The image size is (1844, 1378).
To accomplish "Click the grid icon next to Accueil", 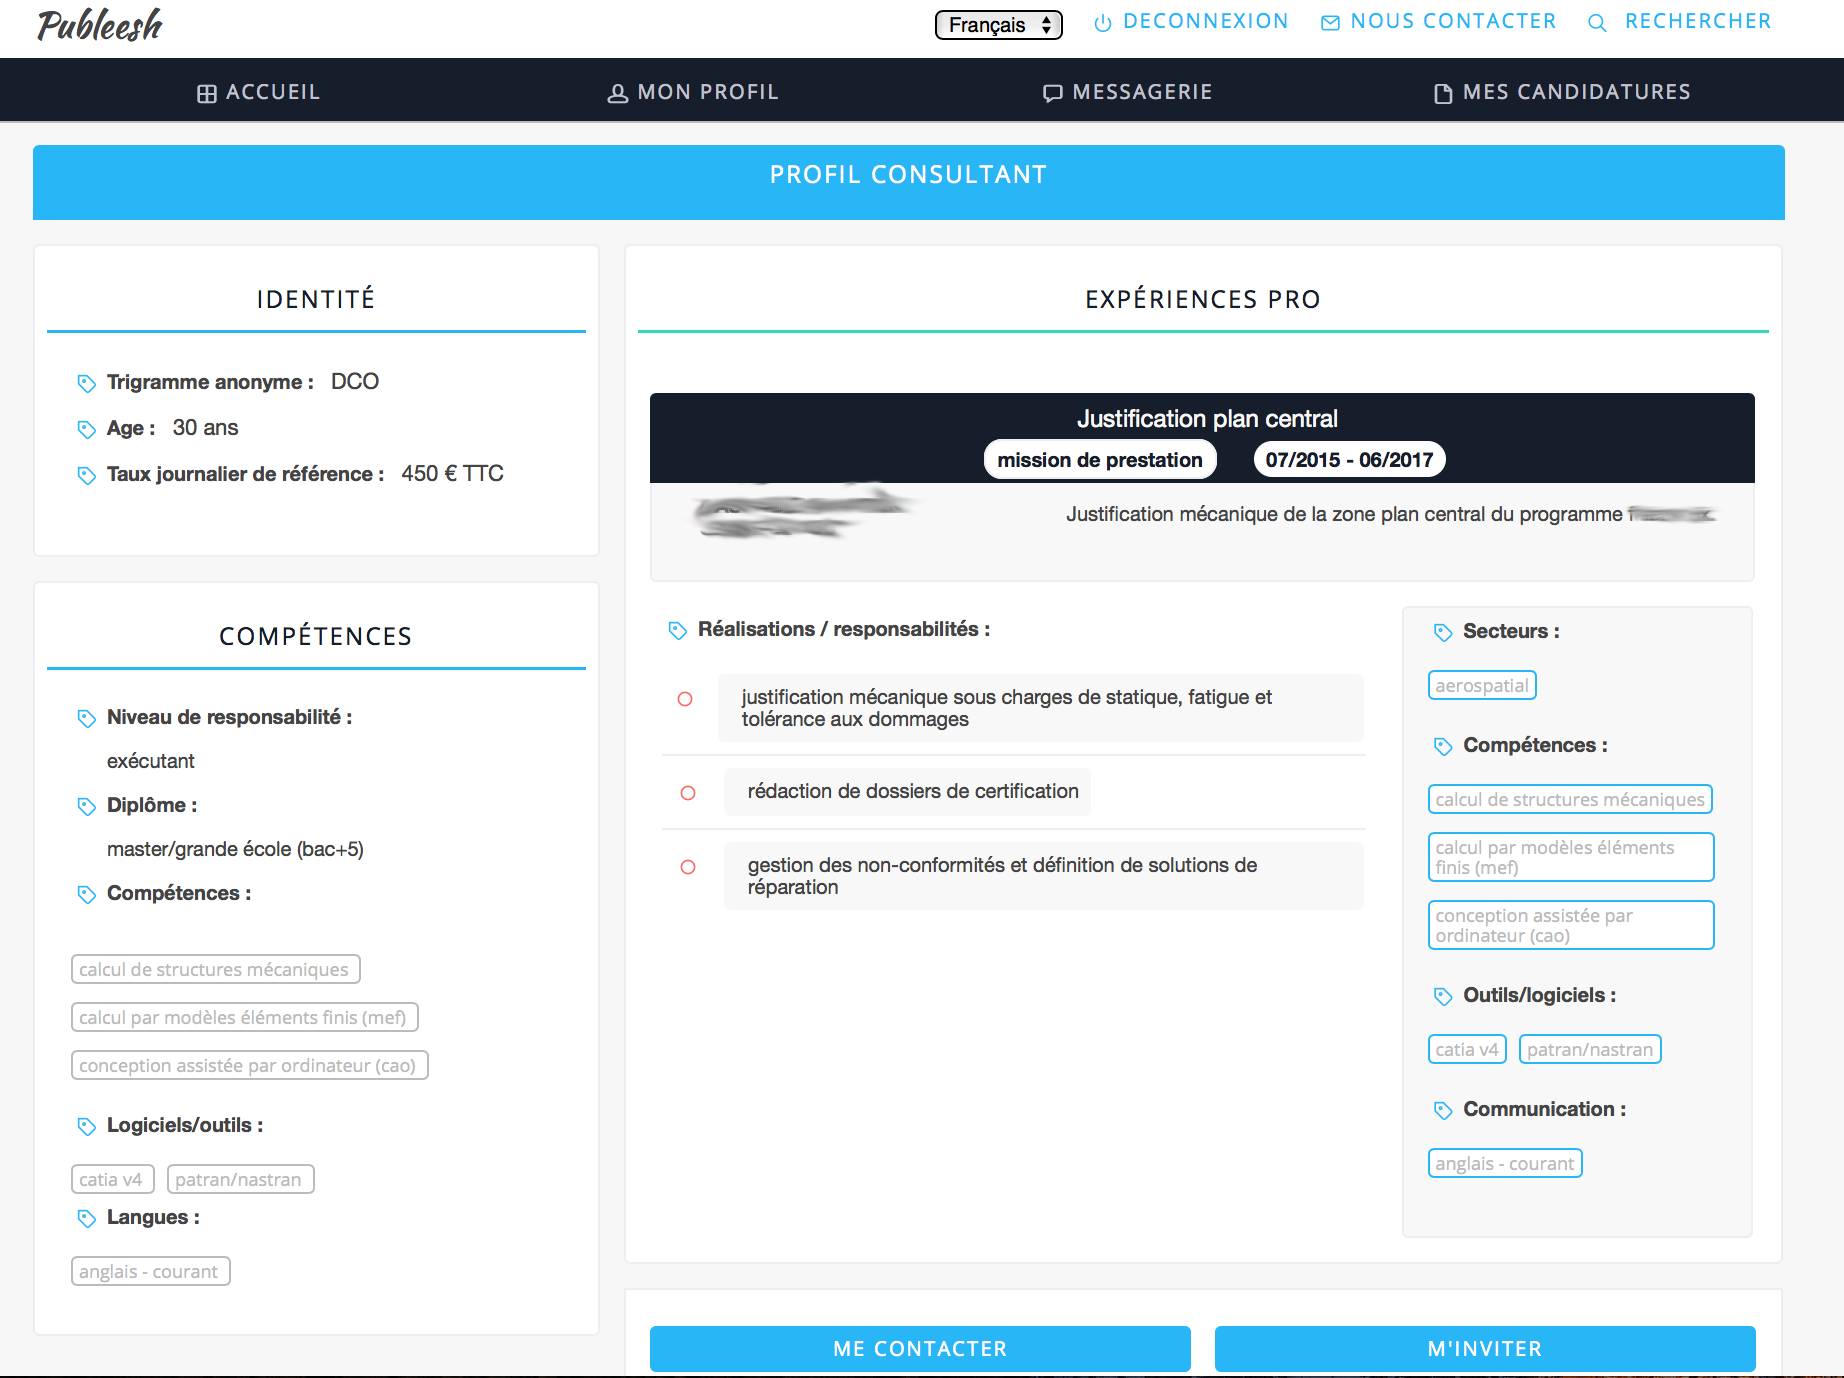I will tap(207, 93).
